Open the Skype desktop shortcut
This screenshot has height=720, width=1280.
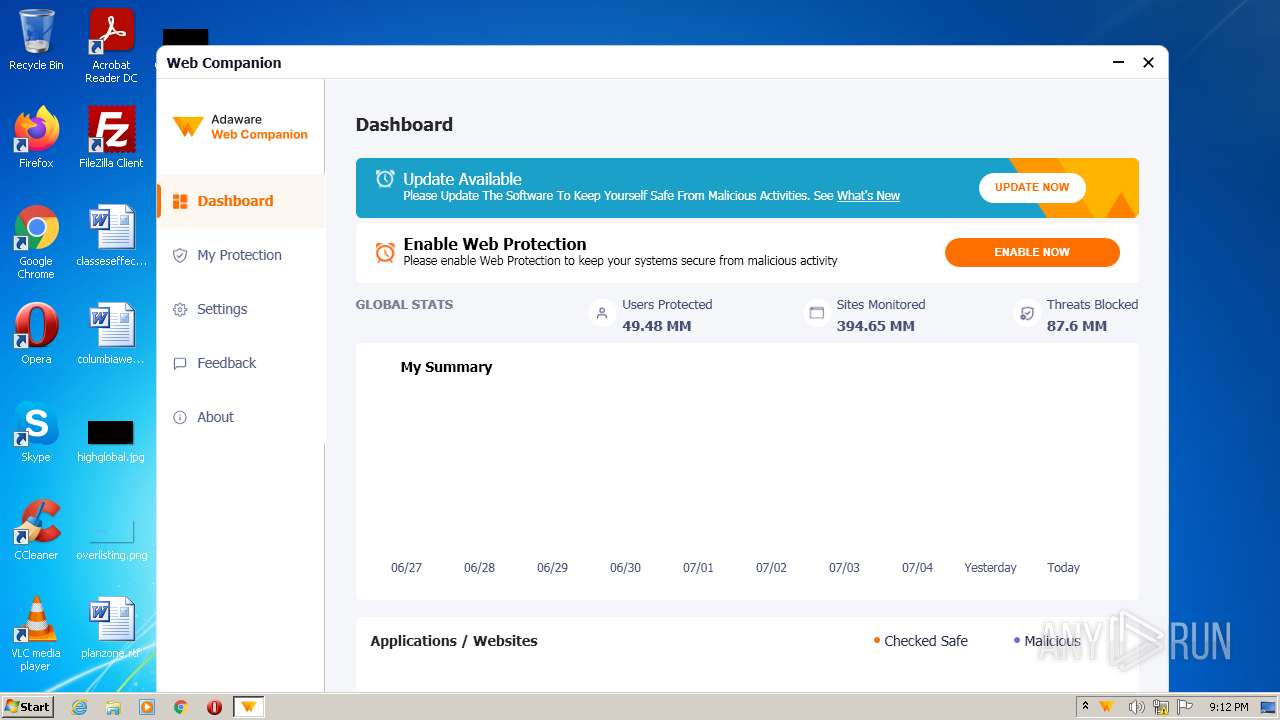pyautogui.click(x=36, y=432)
